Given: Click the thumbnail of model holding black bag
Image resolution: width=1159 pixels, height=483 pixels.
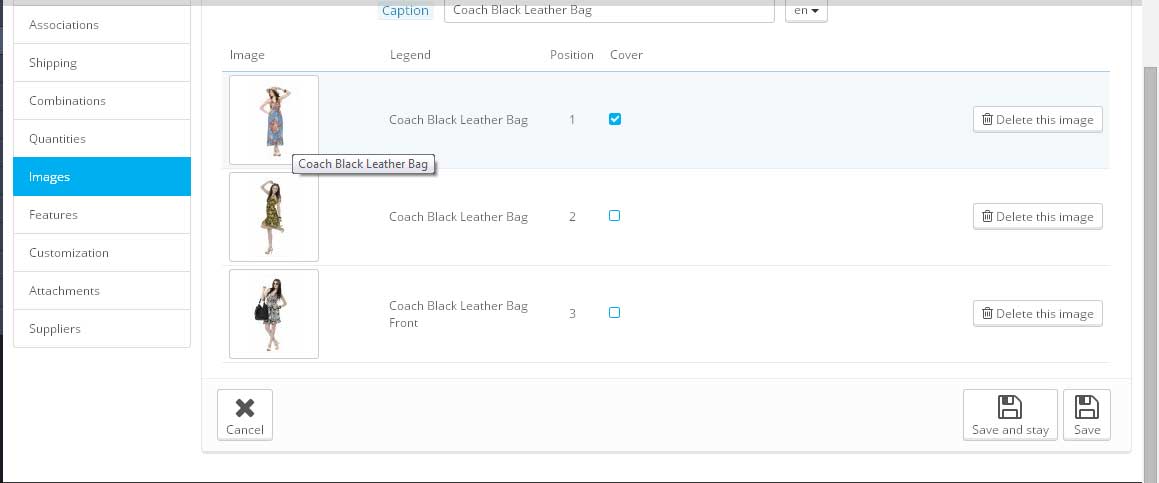Looking at the screenshot, I should [274, 314].
